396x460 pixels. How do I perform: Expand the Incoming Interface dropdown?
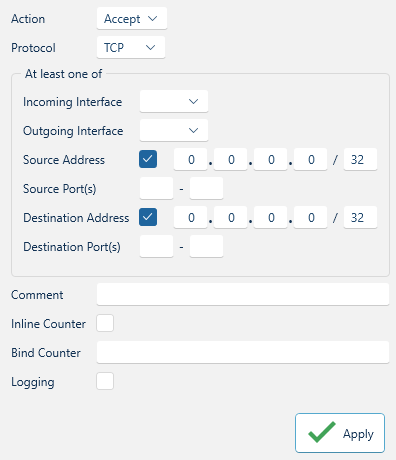(x=174, y=101)
